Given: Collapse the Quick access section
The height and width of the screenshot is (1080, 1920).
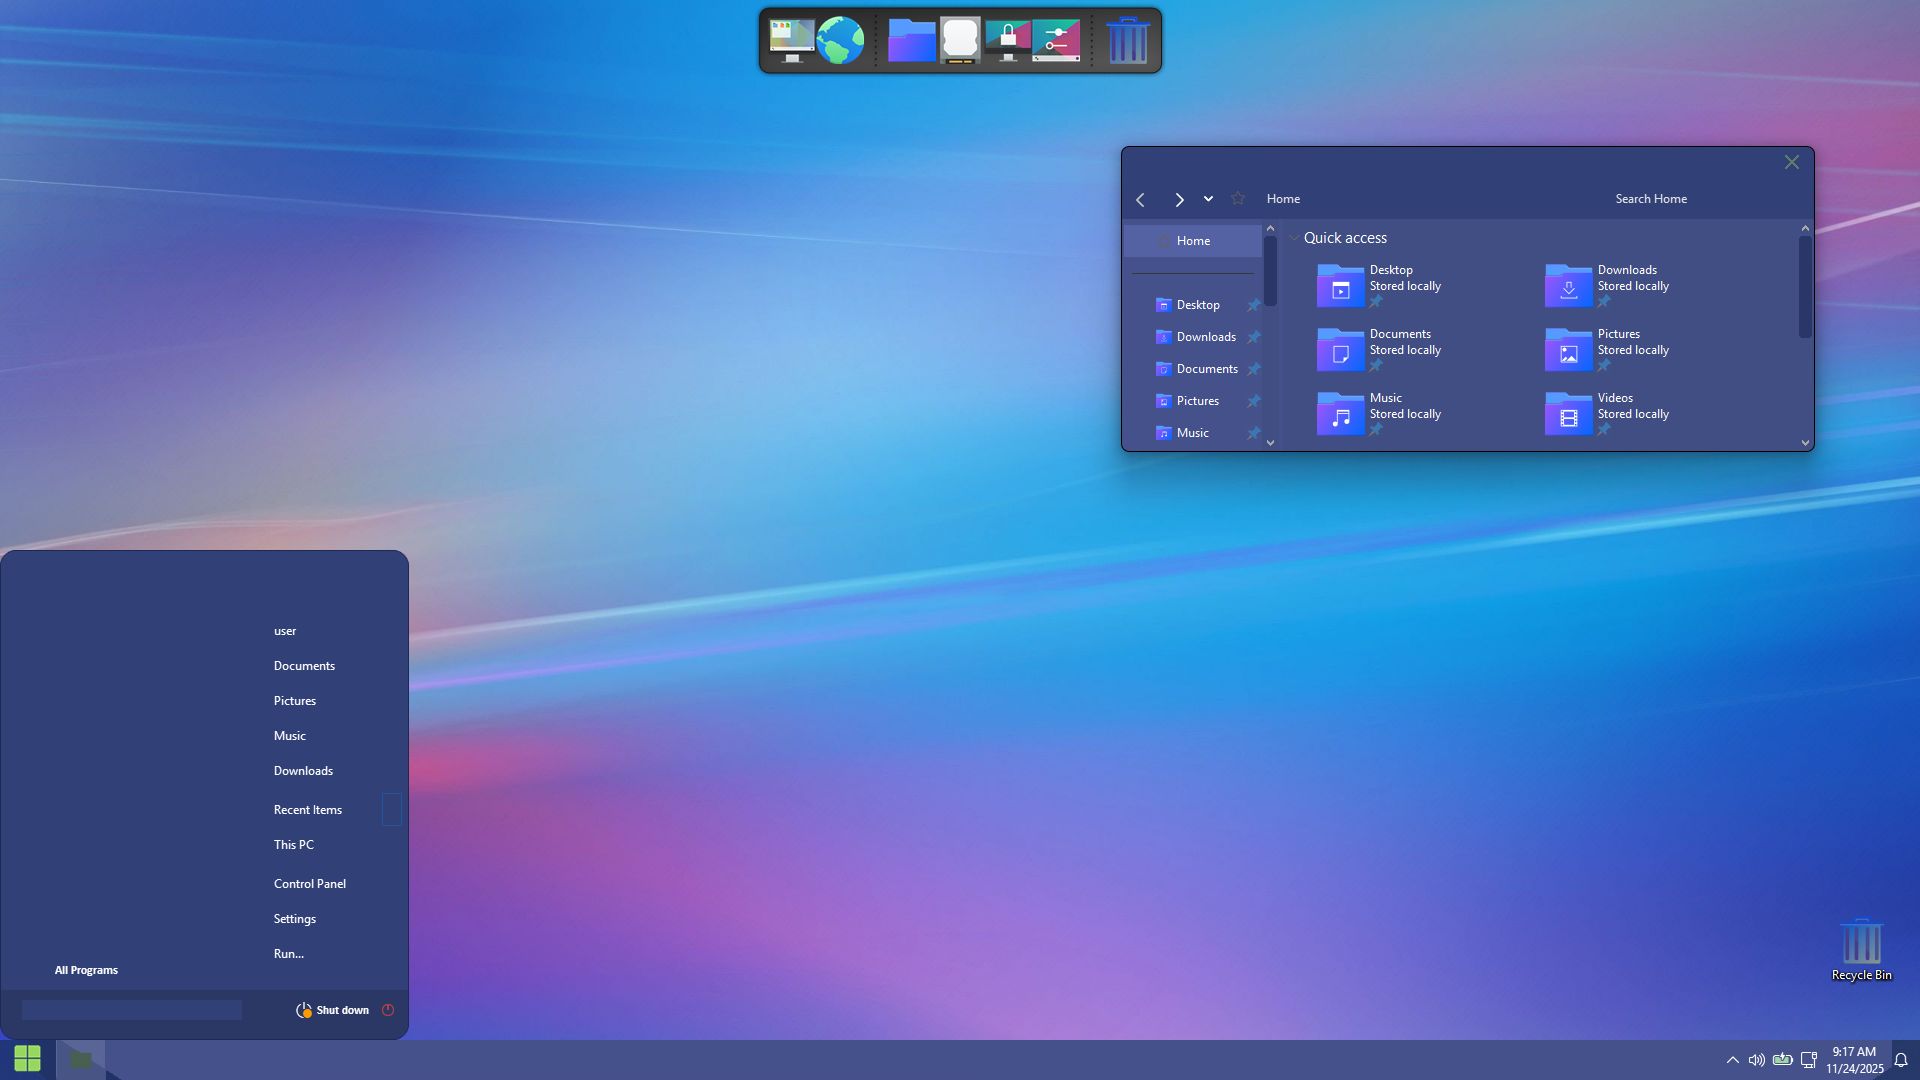Looking at the screenshot, I should click(x=1294, y=238).
